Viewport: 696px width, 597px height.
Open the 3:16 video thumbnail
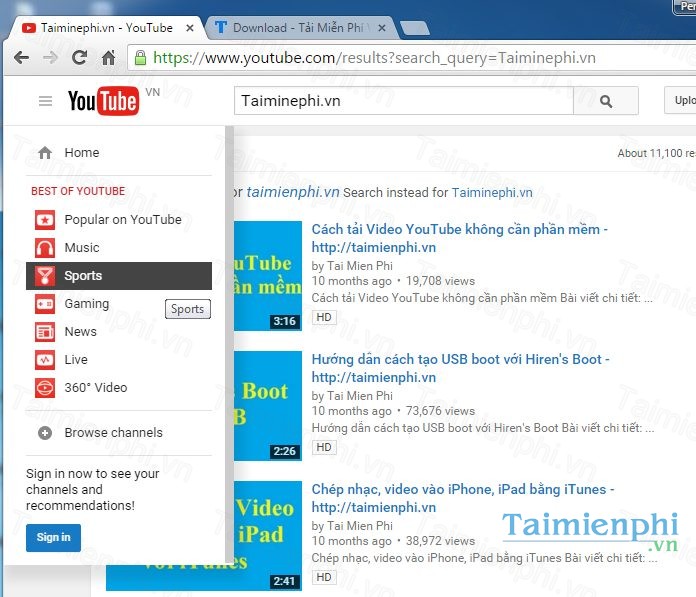coord(268,276)
